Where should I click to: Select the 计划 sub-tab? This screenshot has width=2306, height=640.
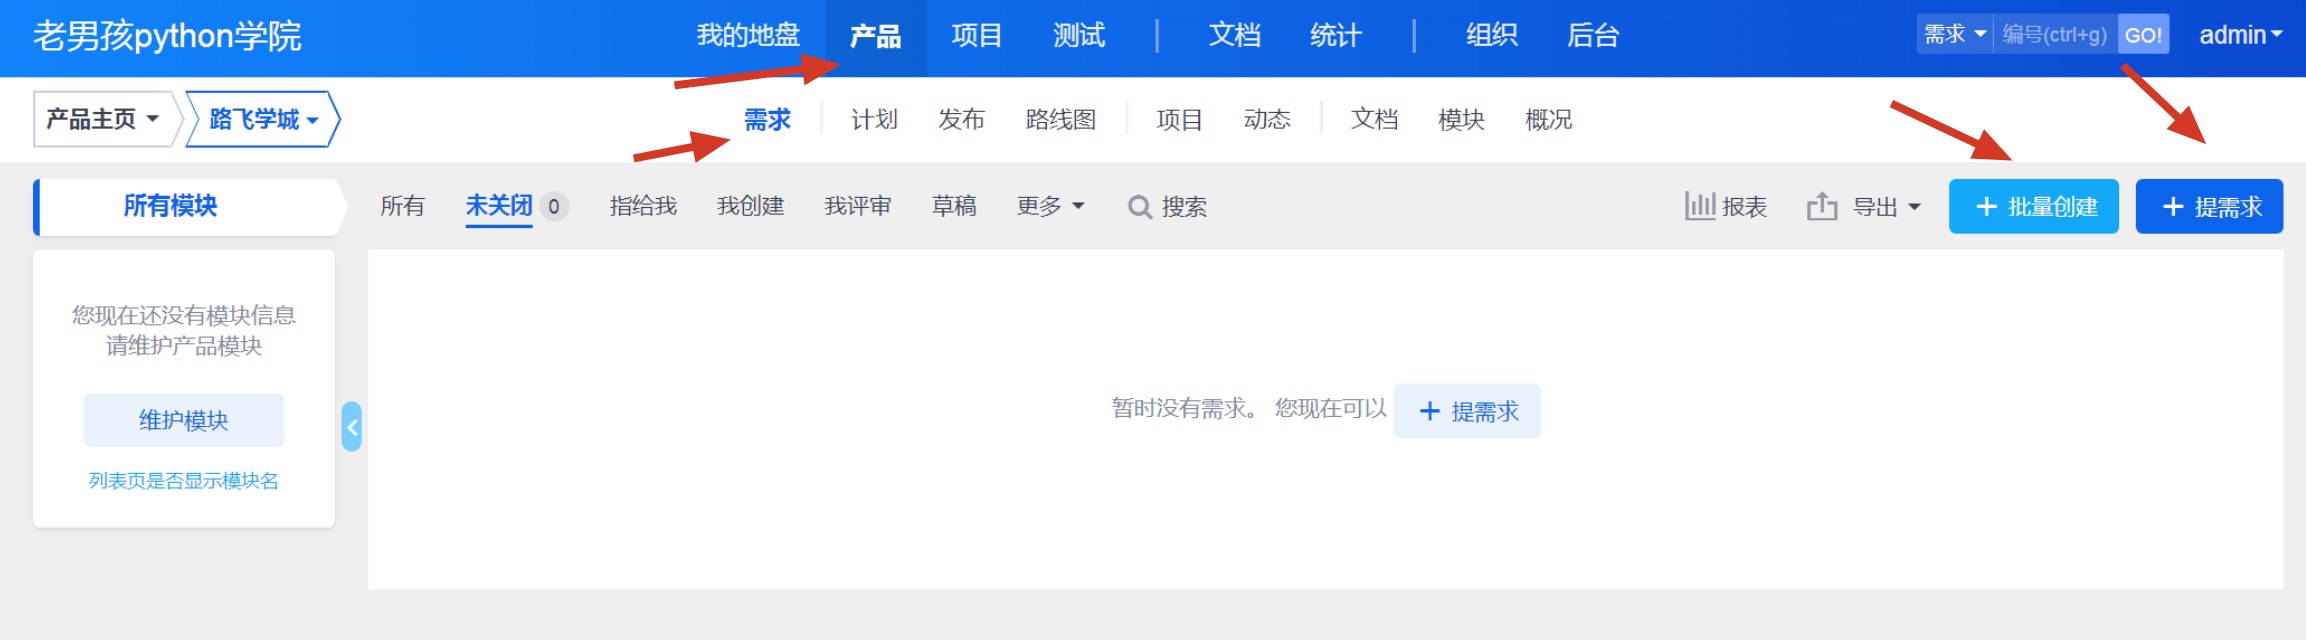click(x=874, y=120)
